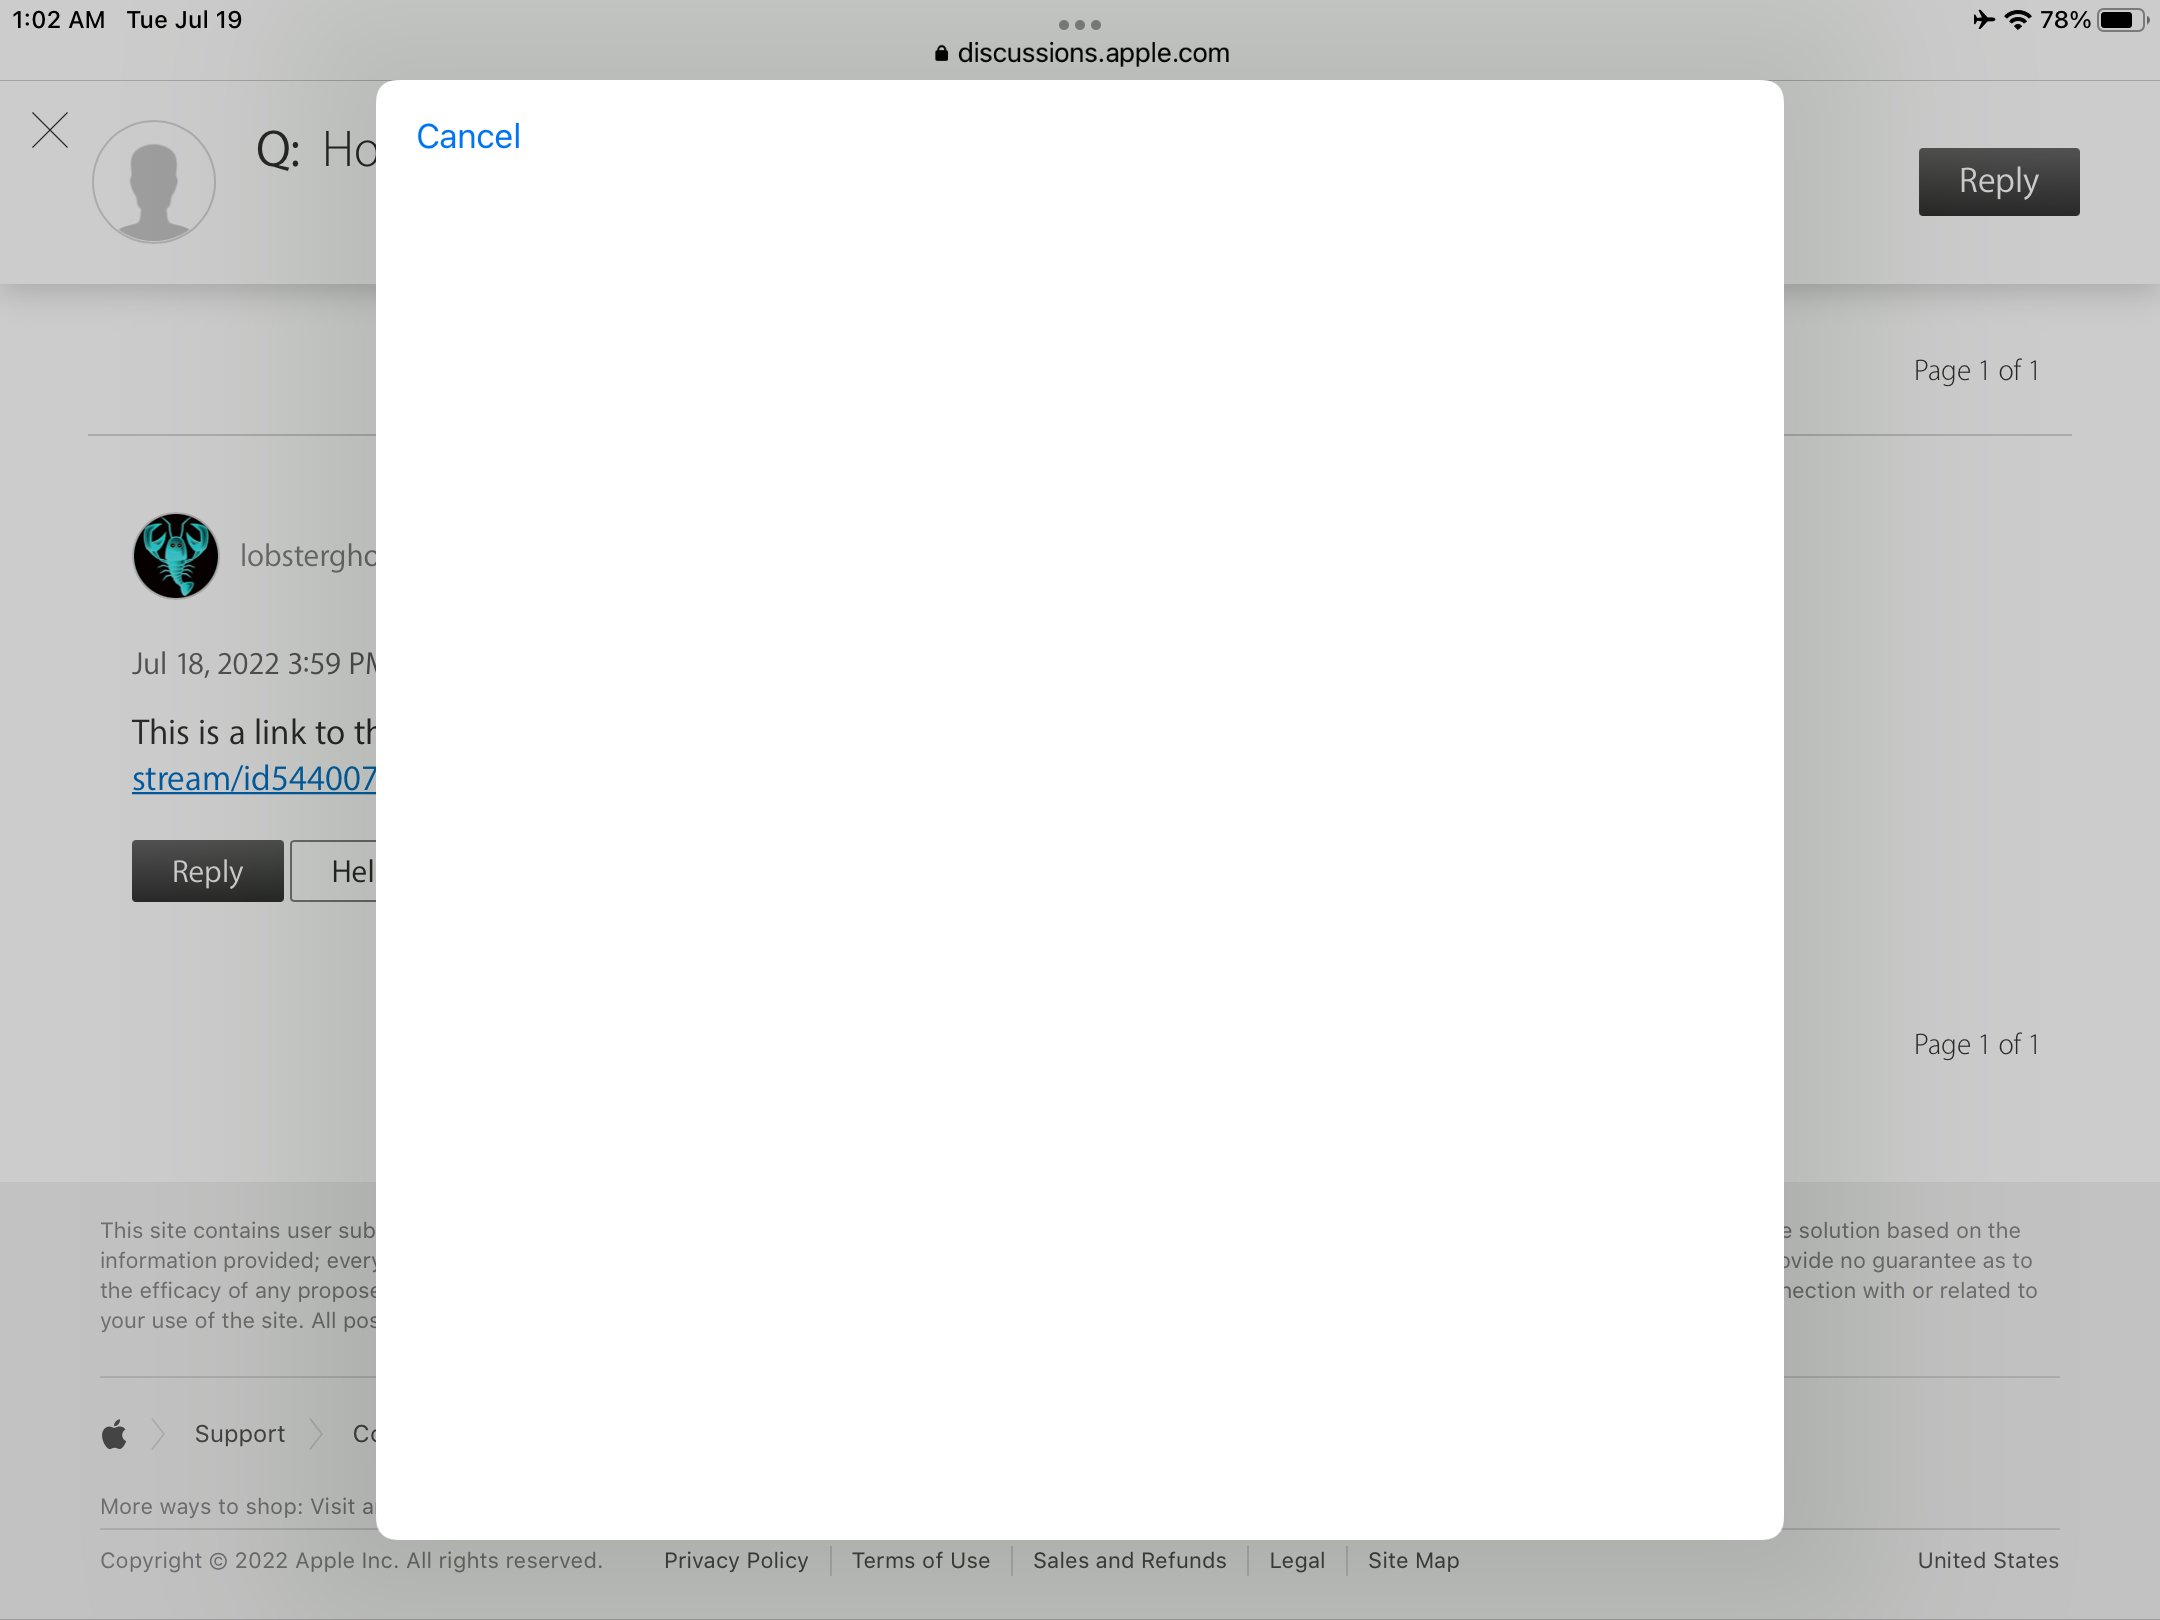
Task: Close the thread with the X icon
Action: click(x=50, y=131)
